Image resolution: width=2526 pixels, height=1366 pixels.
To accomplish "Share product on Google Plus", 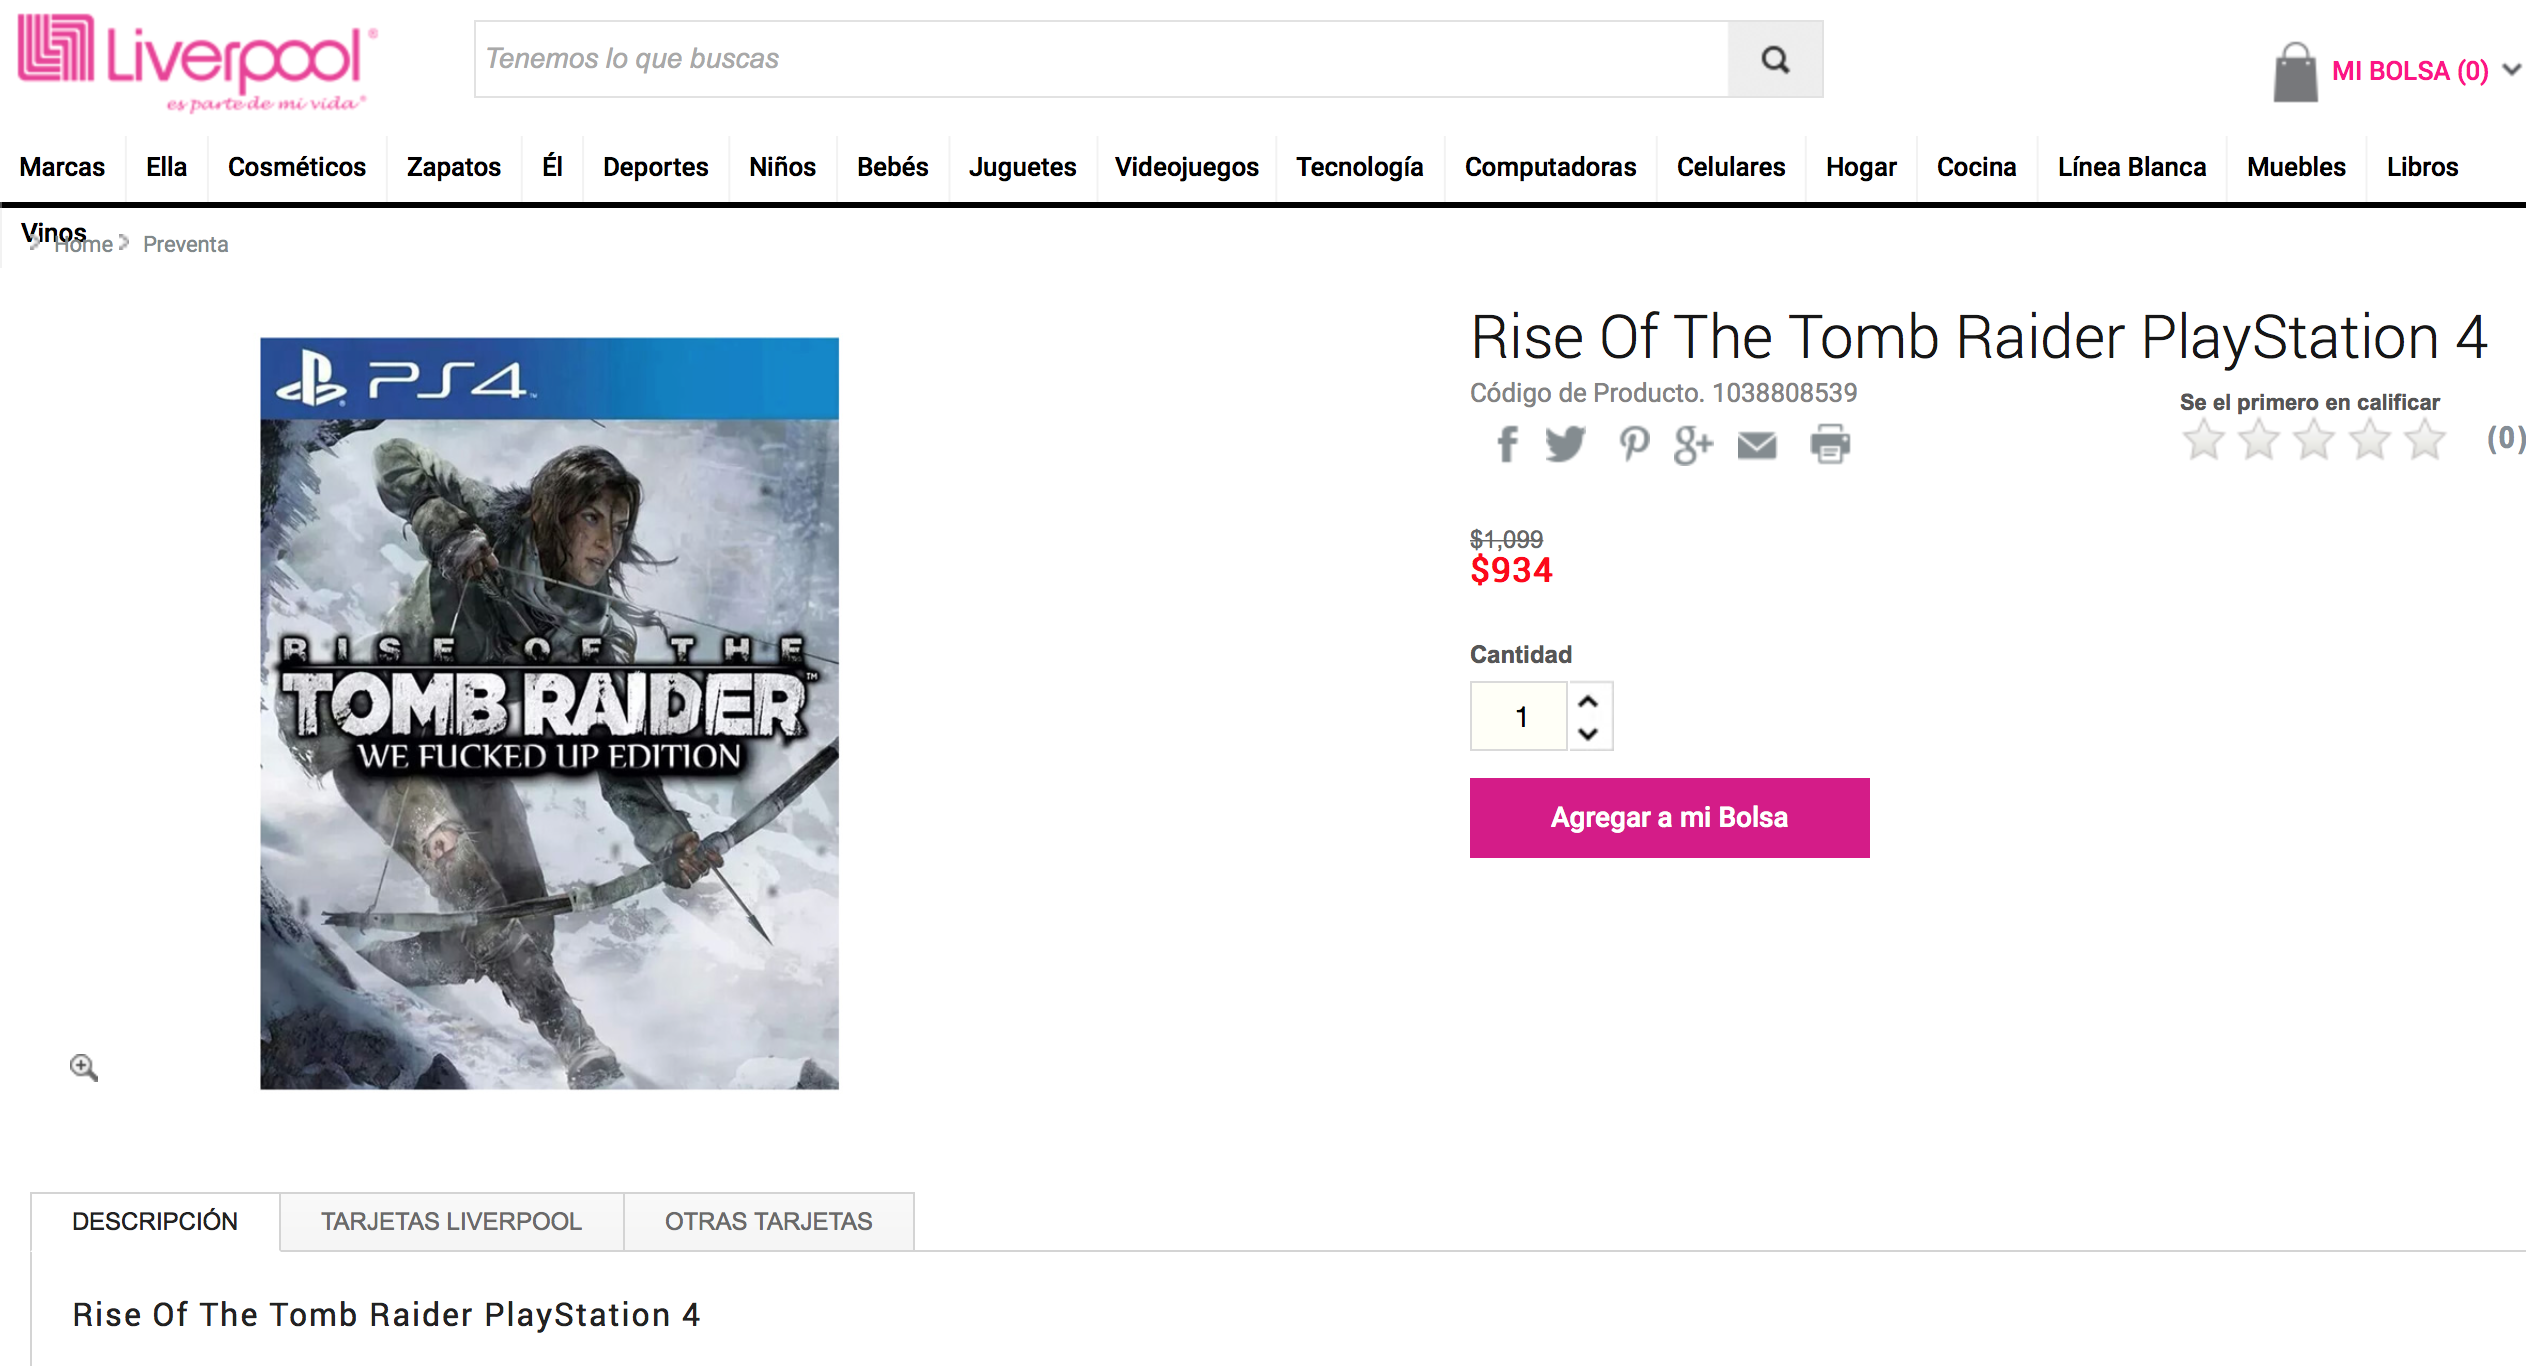I will tap(1694, 445).
